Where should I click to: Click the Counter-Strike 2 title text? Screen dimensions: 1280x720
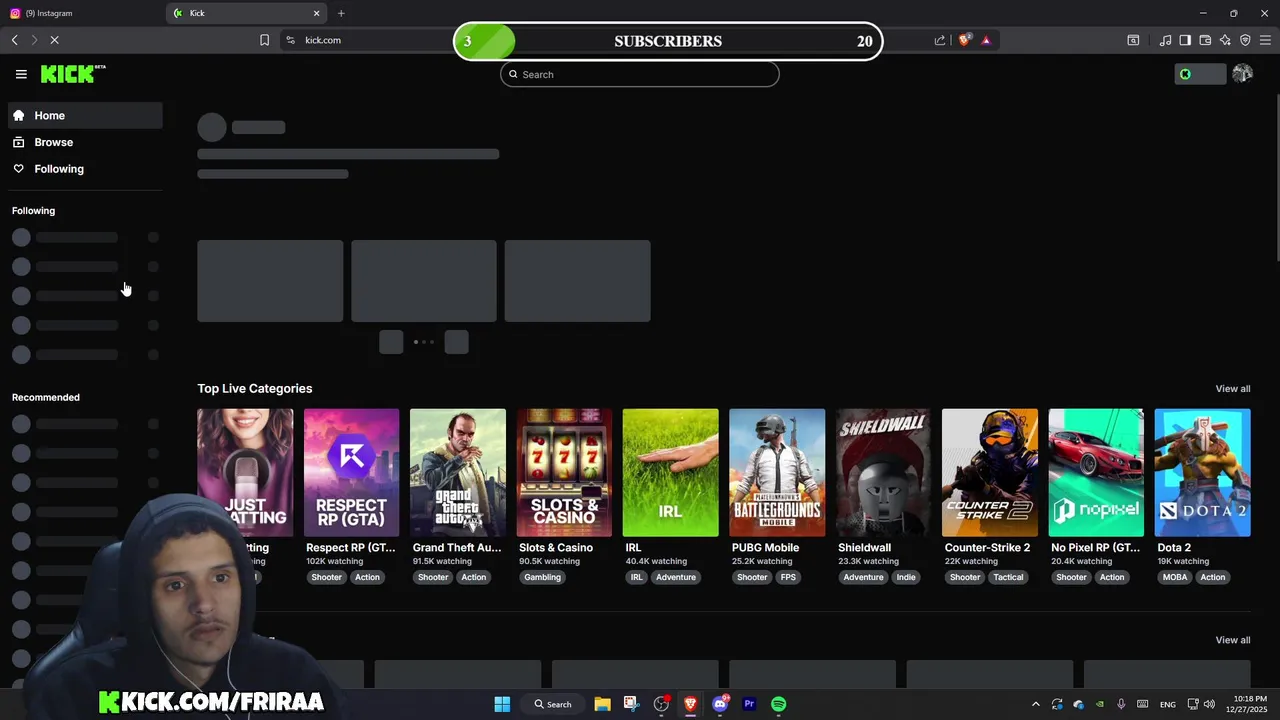pos(987,548)
